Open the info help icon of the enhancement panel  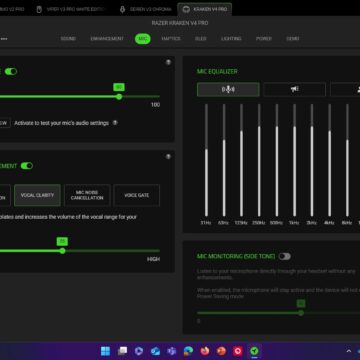[168, 156]
